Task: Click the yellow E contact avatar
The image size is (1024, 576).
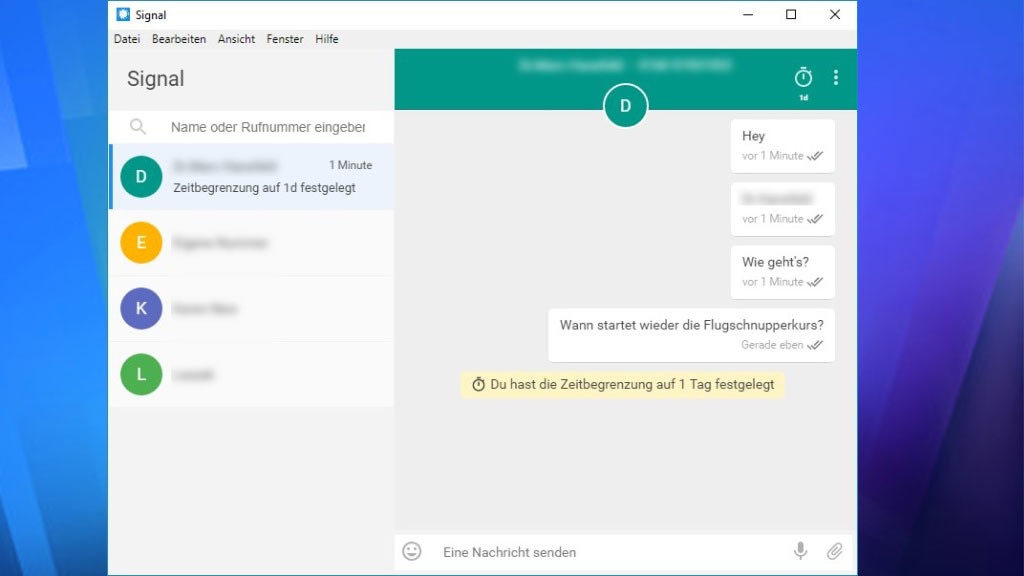Action: point(141,243)
